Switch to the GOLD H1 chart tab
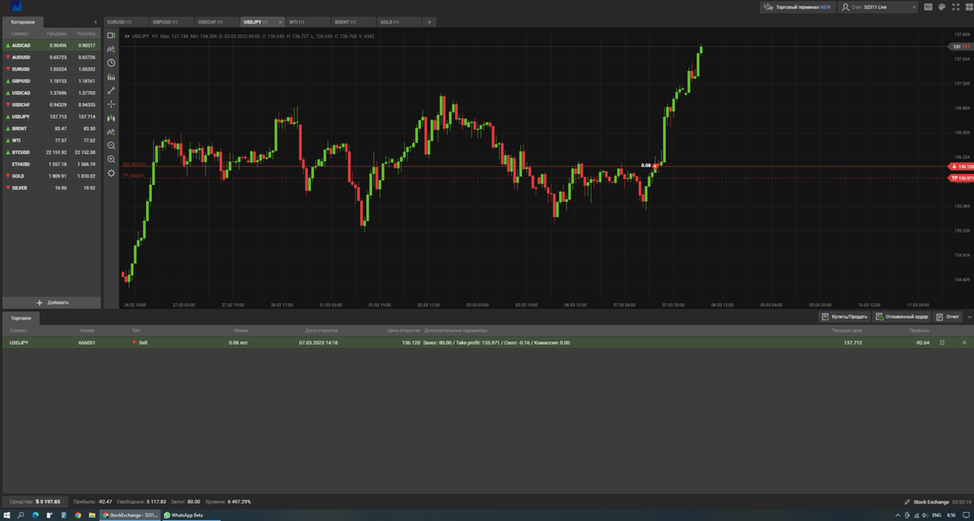 coord(399,22)
